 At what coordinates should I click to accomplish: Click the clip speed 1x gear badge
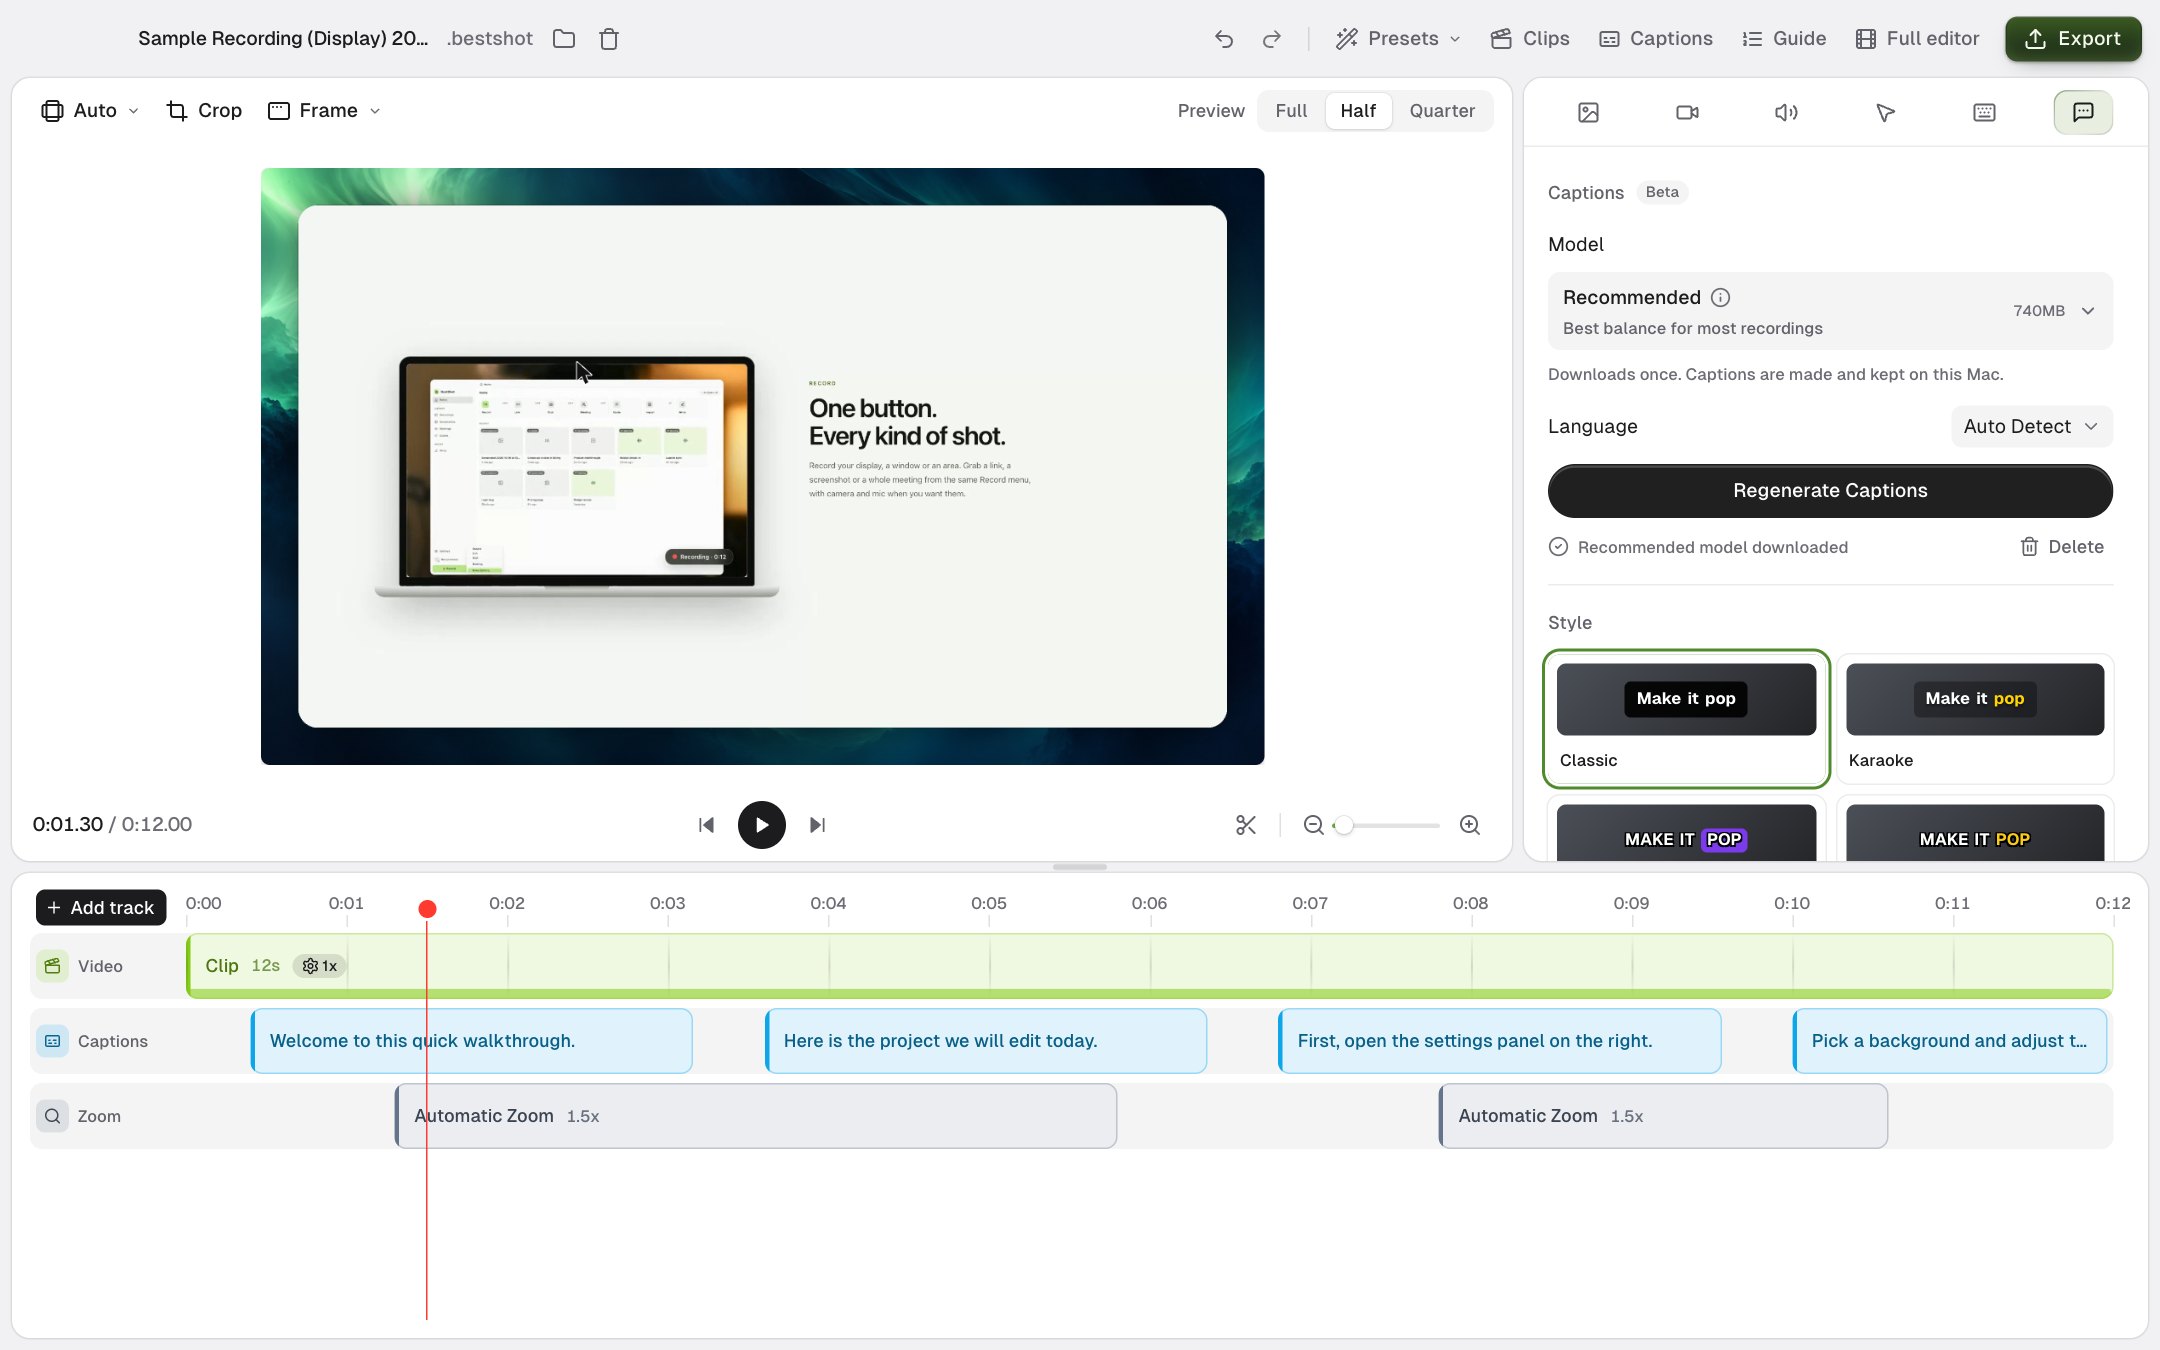320,966
